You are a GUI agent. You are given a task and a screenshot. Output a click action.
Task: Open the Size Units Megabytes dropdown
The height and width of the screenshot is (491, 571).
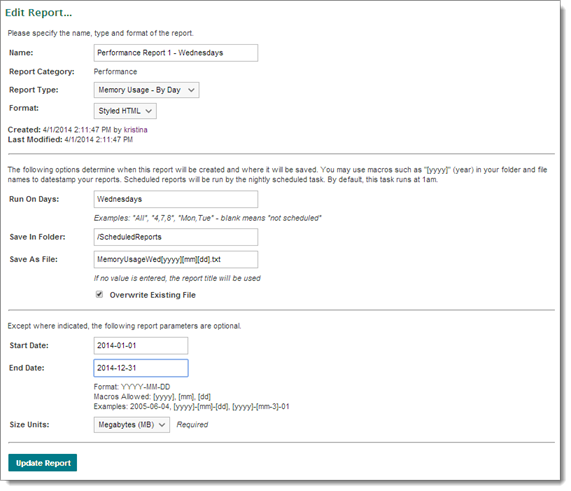[132, 425]
